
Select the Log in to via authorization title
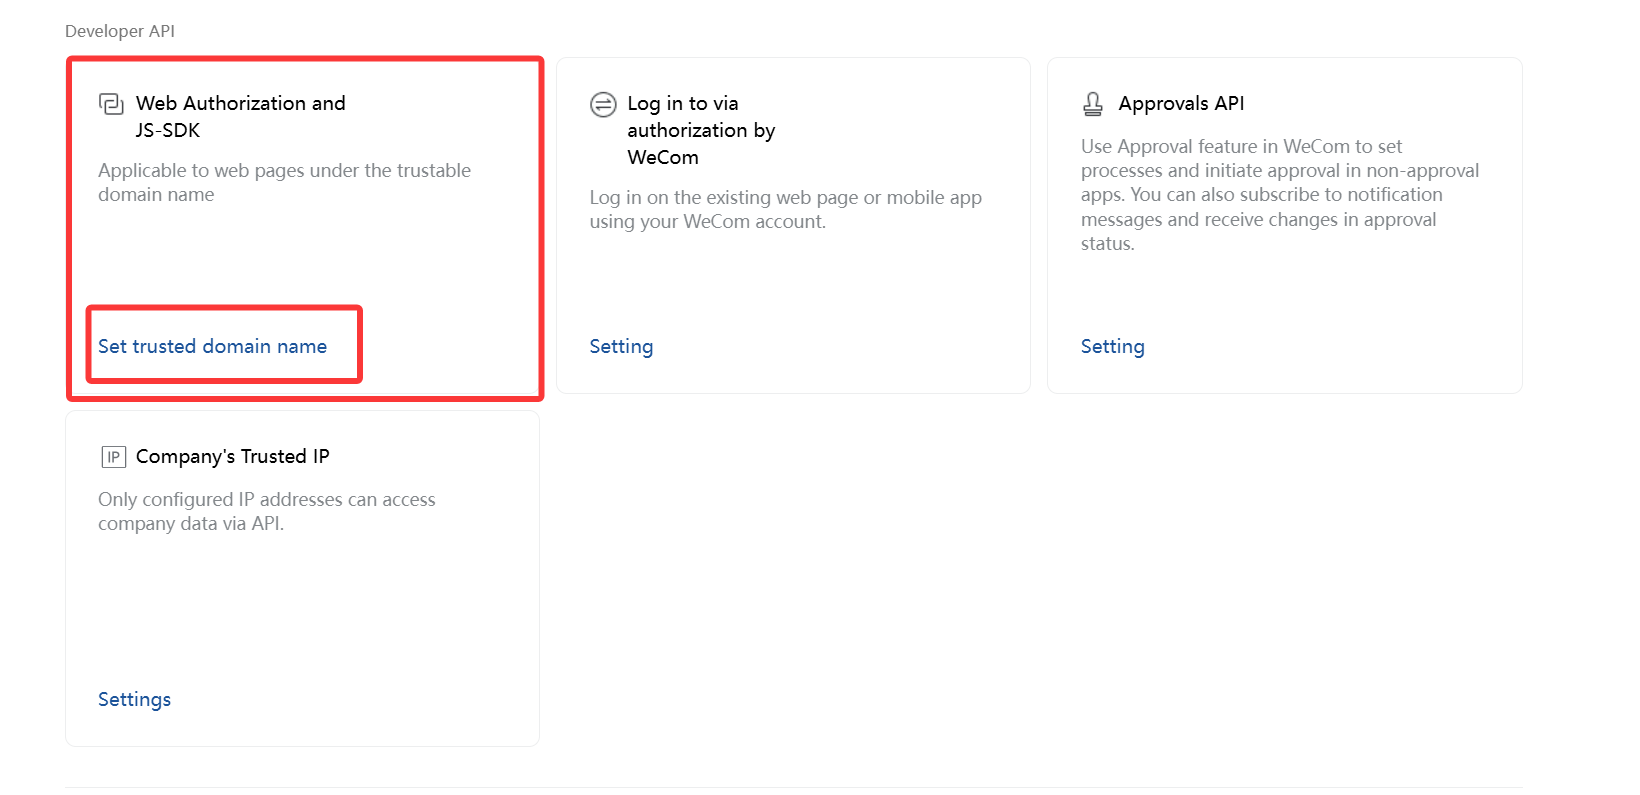[701, 130]
